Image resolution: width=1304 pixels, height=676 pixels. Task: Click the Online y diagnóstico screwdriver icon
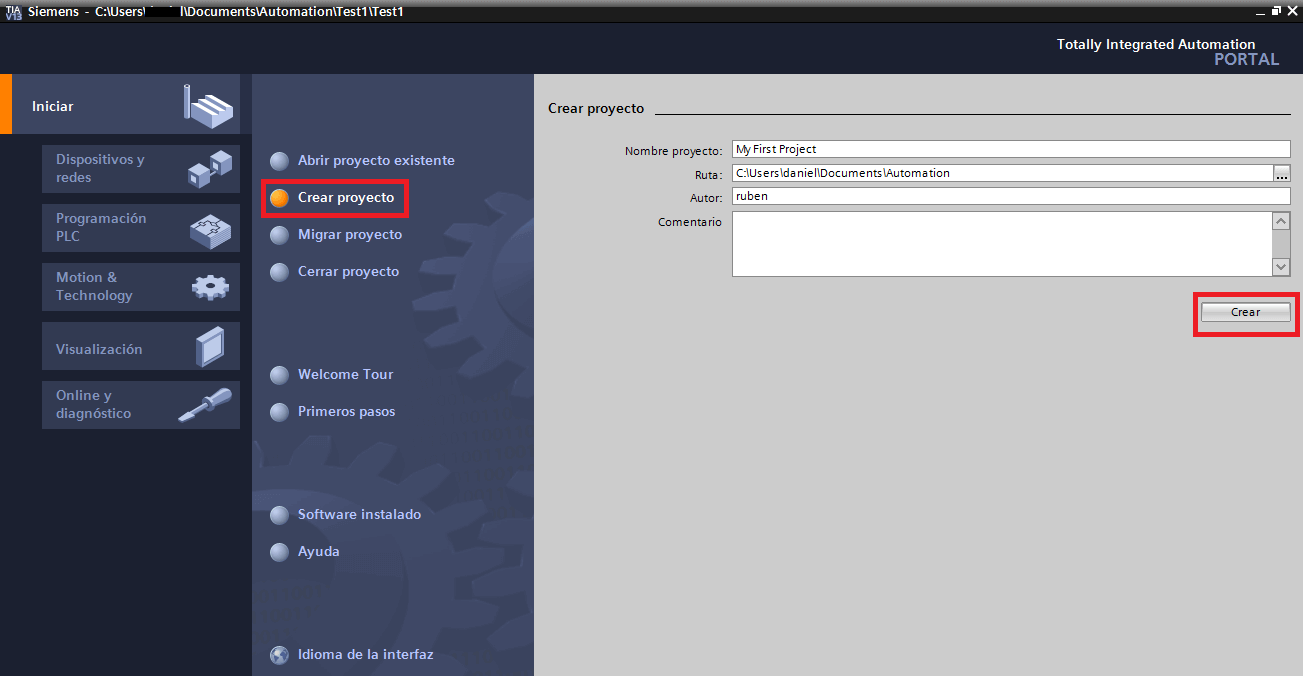tap(205, 405)
